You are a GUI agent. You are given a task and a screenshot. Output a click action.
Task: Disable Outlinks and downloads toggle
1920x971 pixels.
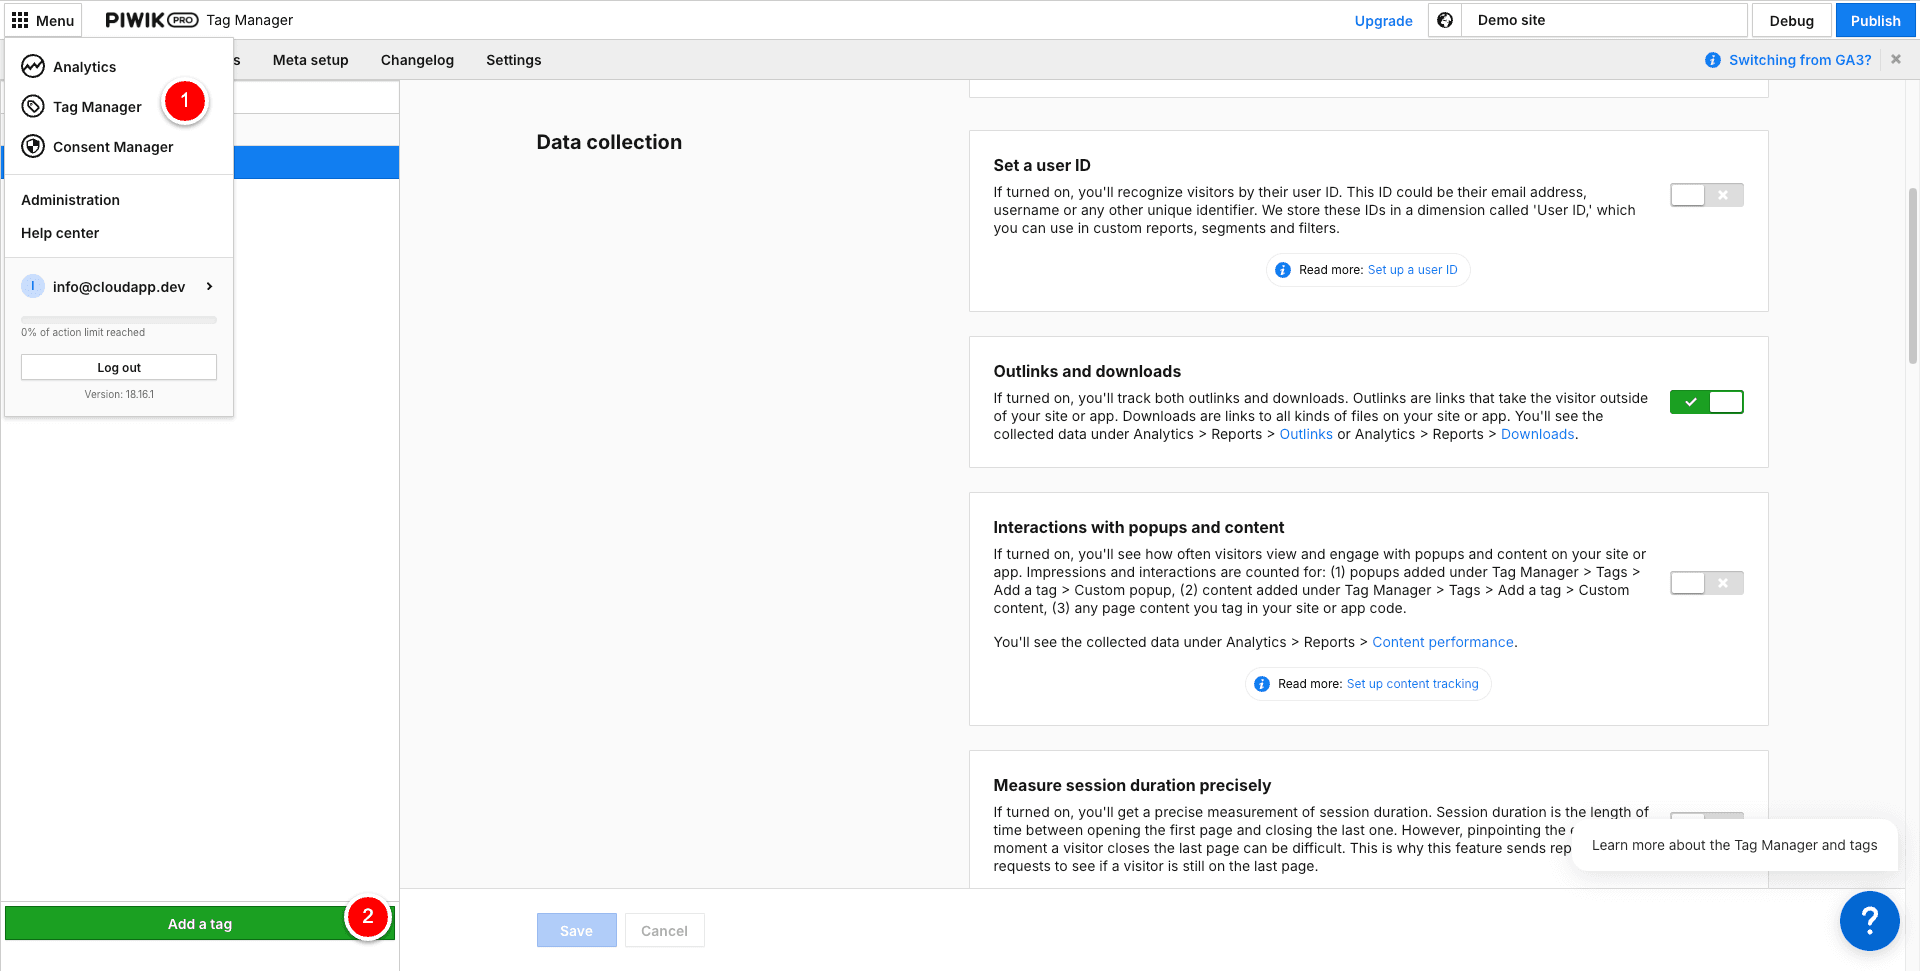click(1706, 402)
